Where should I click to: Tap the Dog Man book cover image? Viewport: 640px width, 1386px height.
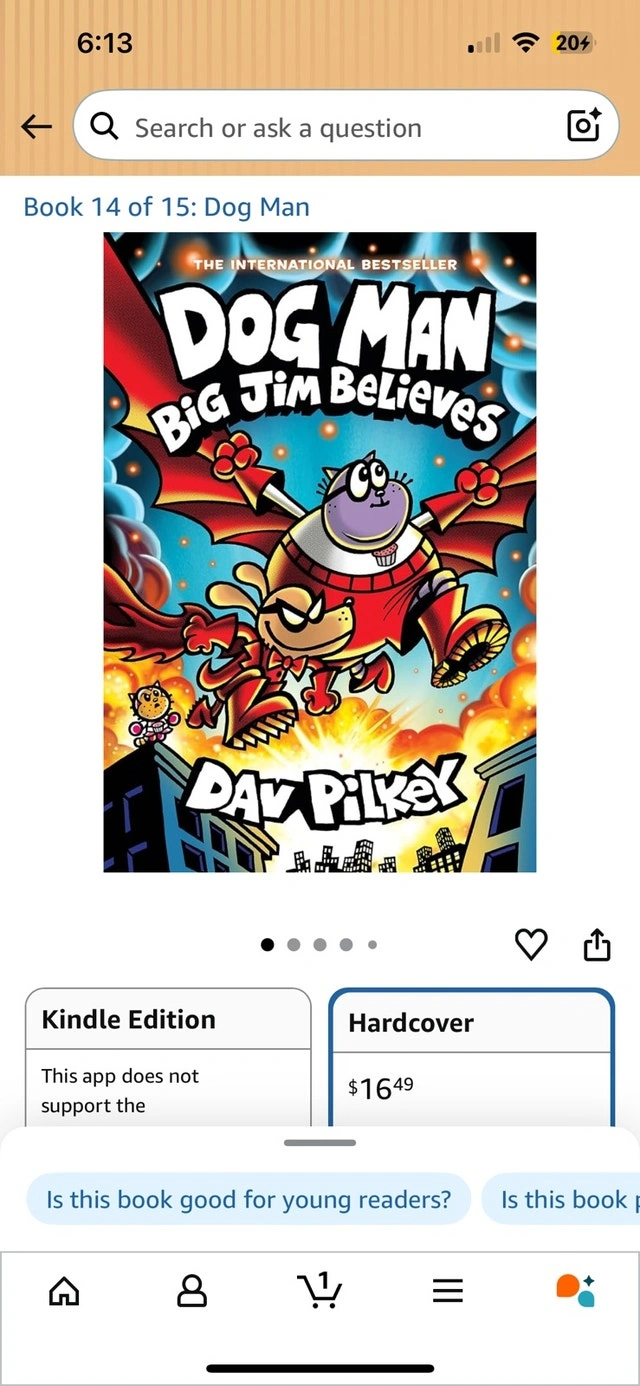pyautogui.click(x=320, y=552)
